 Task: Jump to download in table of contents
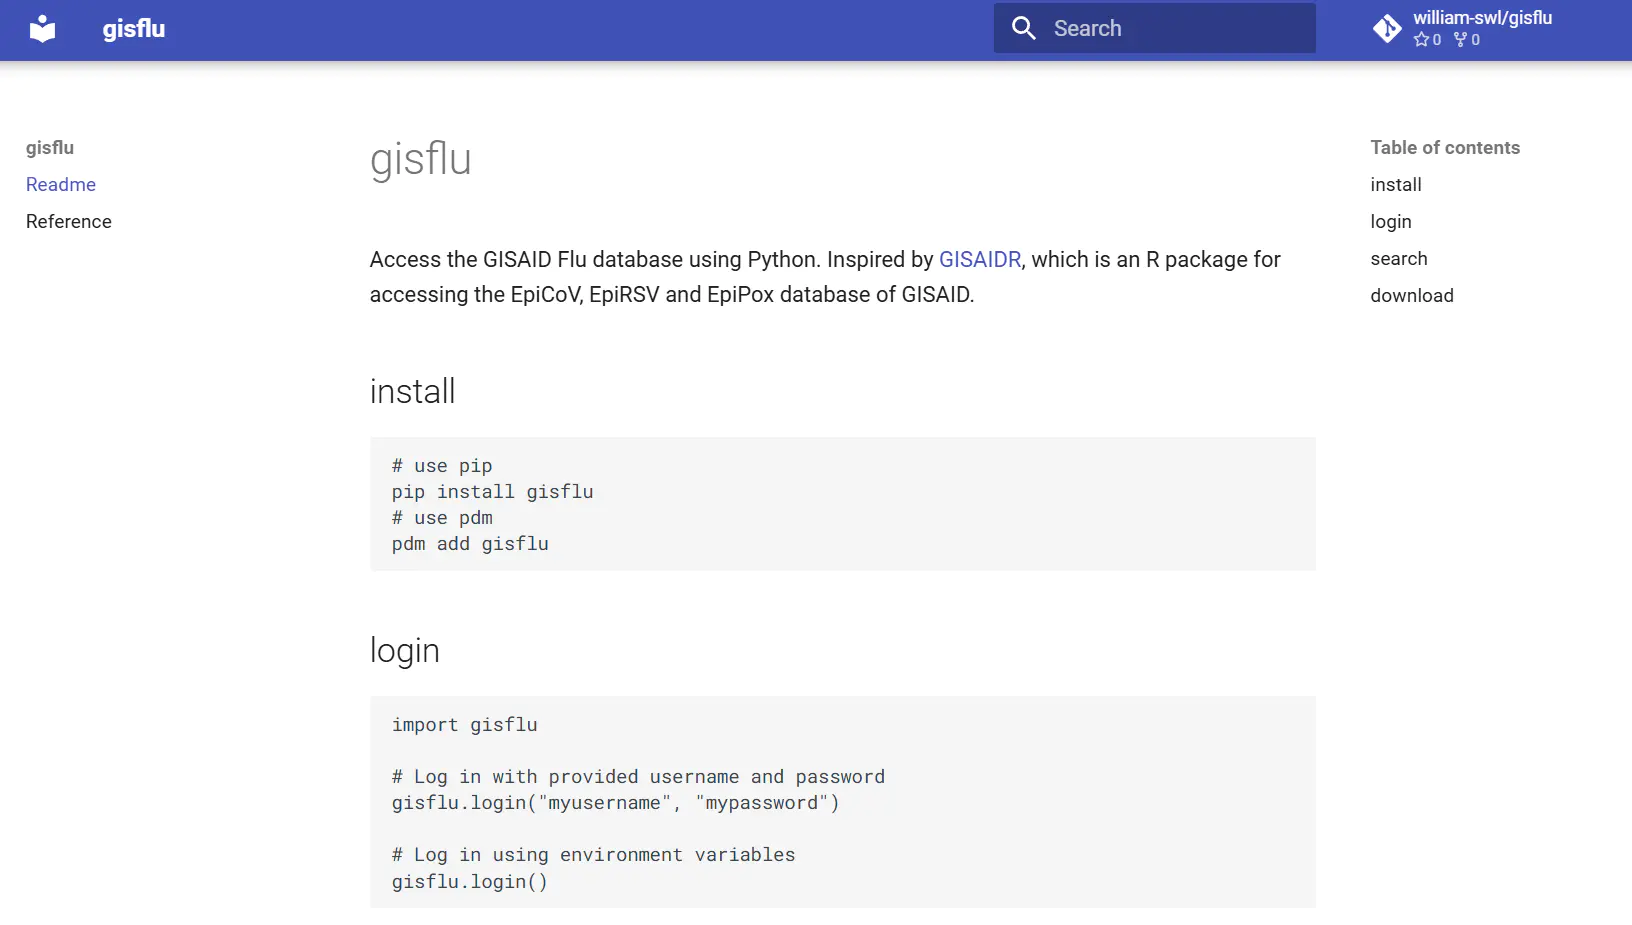tap(1412, 295)
